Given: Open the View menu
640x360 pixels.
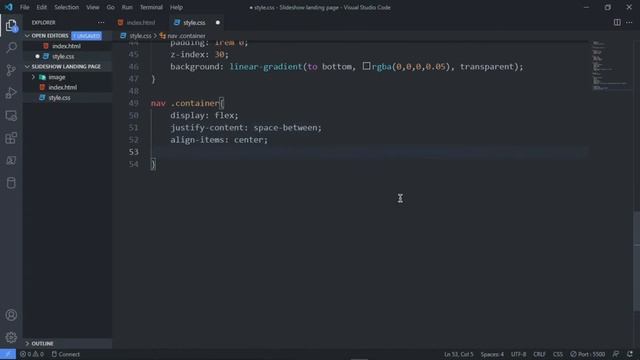Looking at the screenshot, I should pos(93,7).
